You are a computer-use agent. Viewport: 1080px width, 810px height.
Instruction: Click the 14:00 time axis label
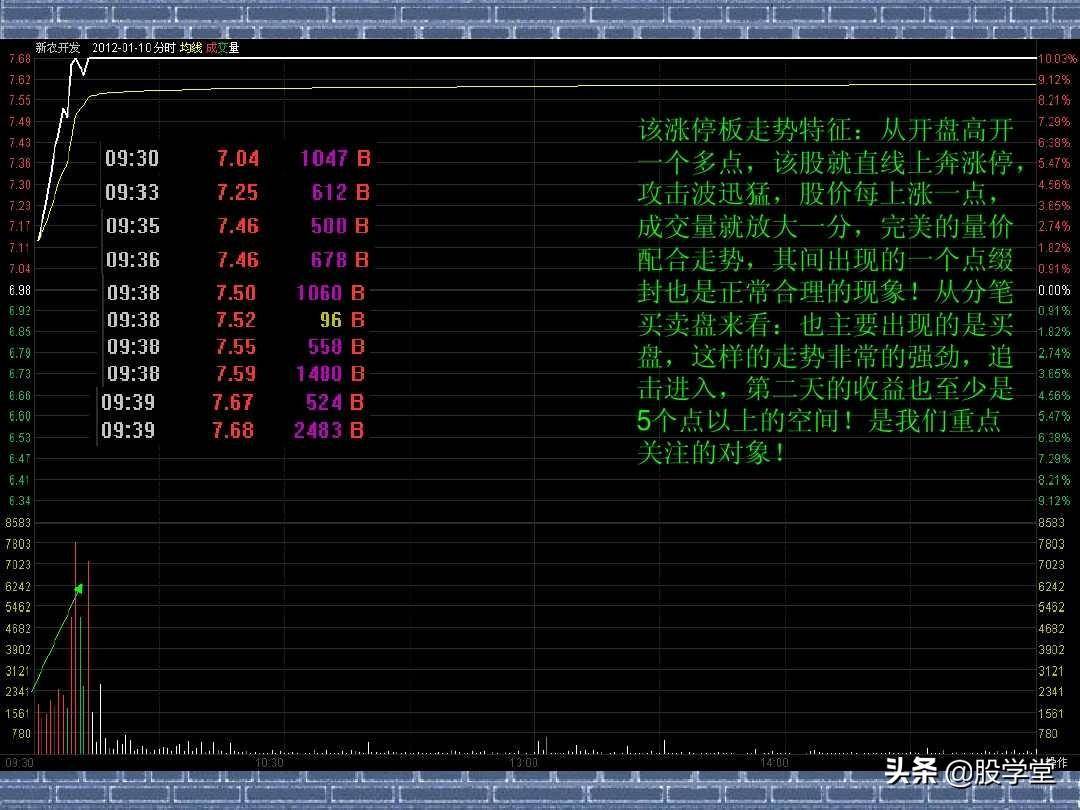coord(774,762)
